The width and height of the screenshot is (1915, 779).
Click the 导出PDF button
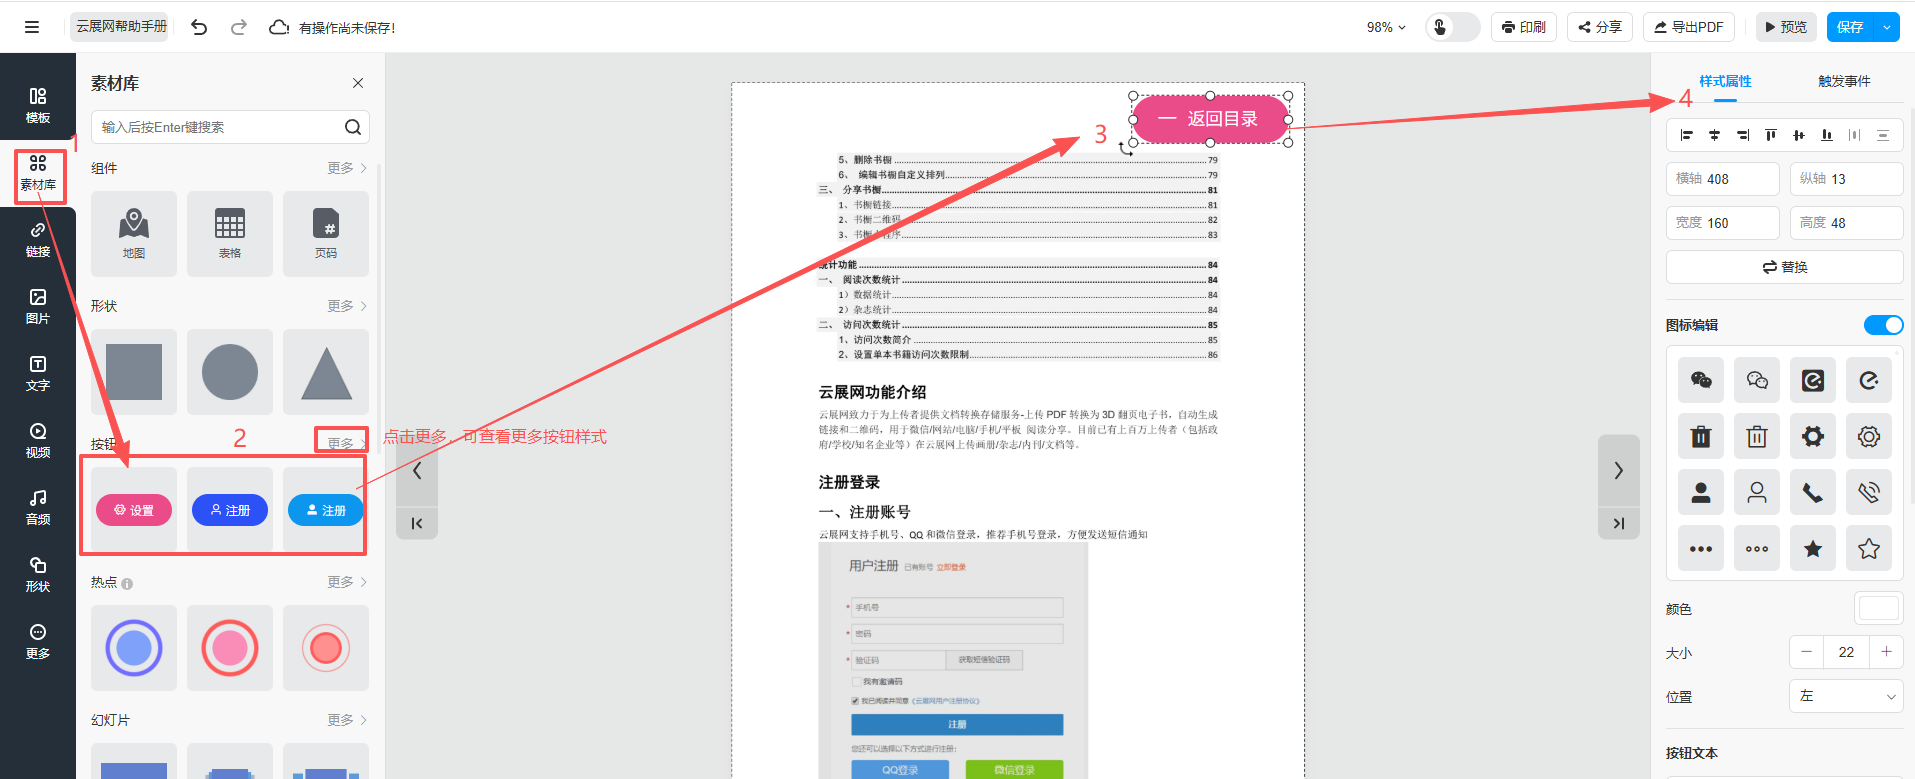click(1688, 27)
